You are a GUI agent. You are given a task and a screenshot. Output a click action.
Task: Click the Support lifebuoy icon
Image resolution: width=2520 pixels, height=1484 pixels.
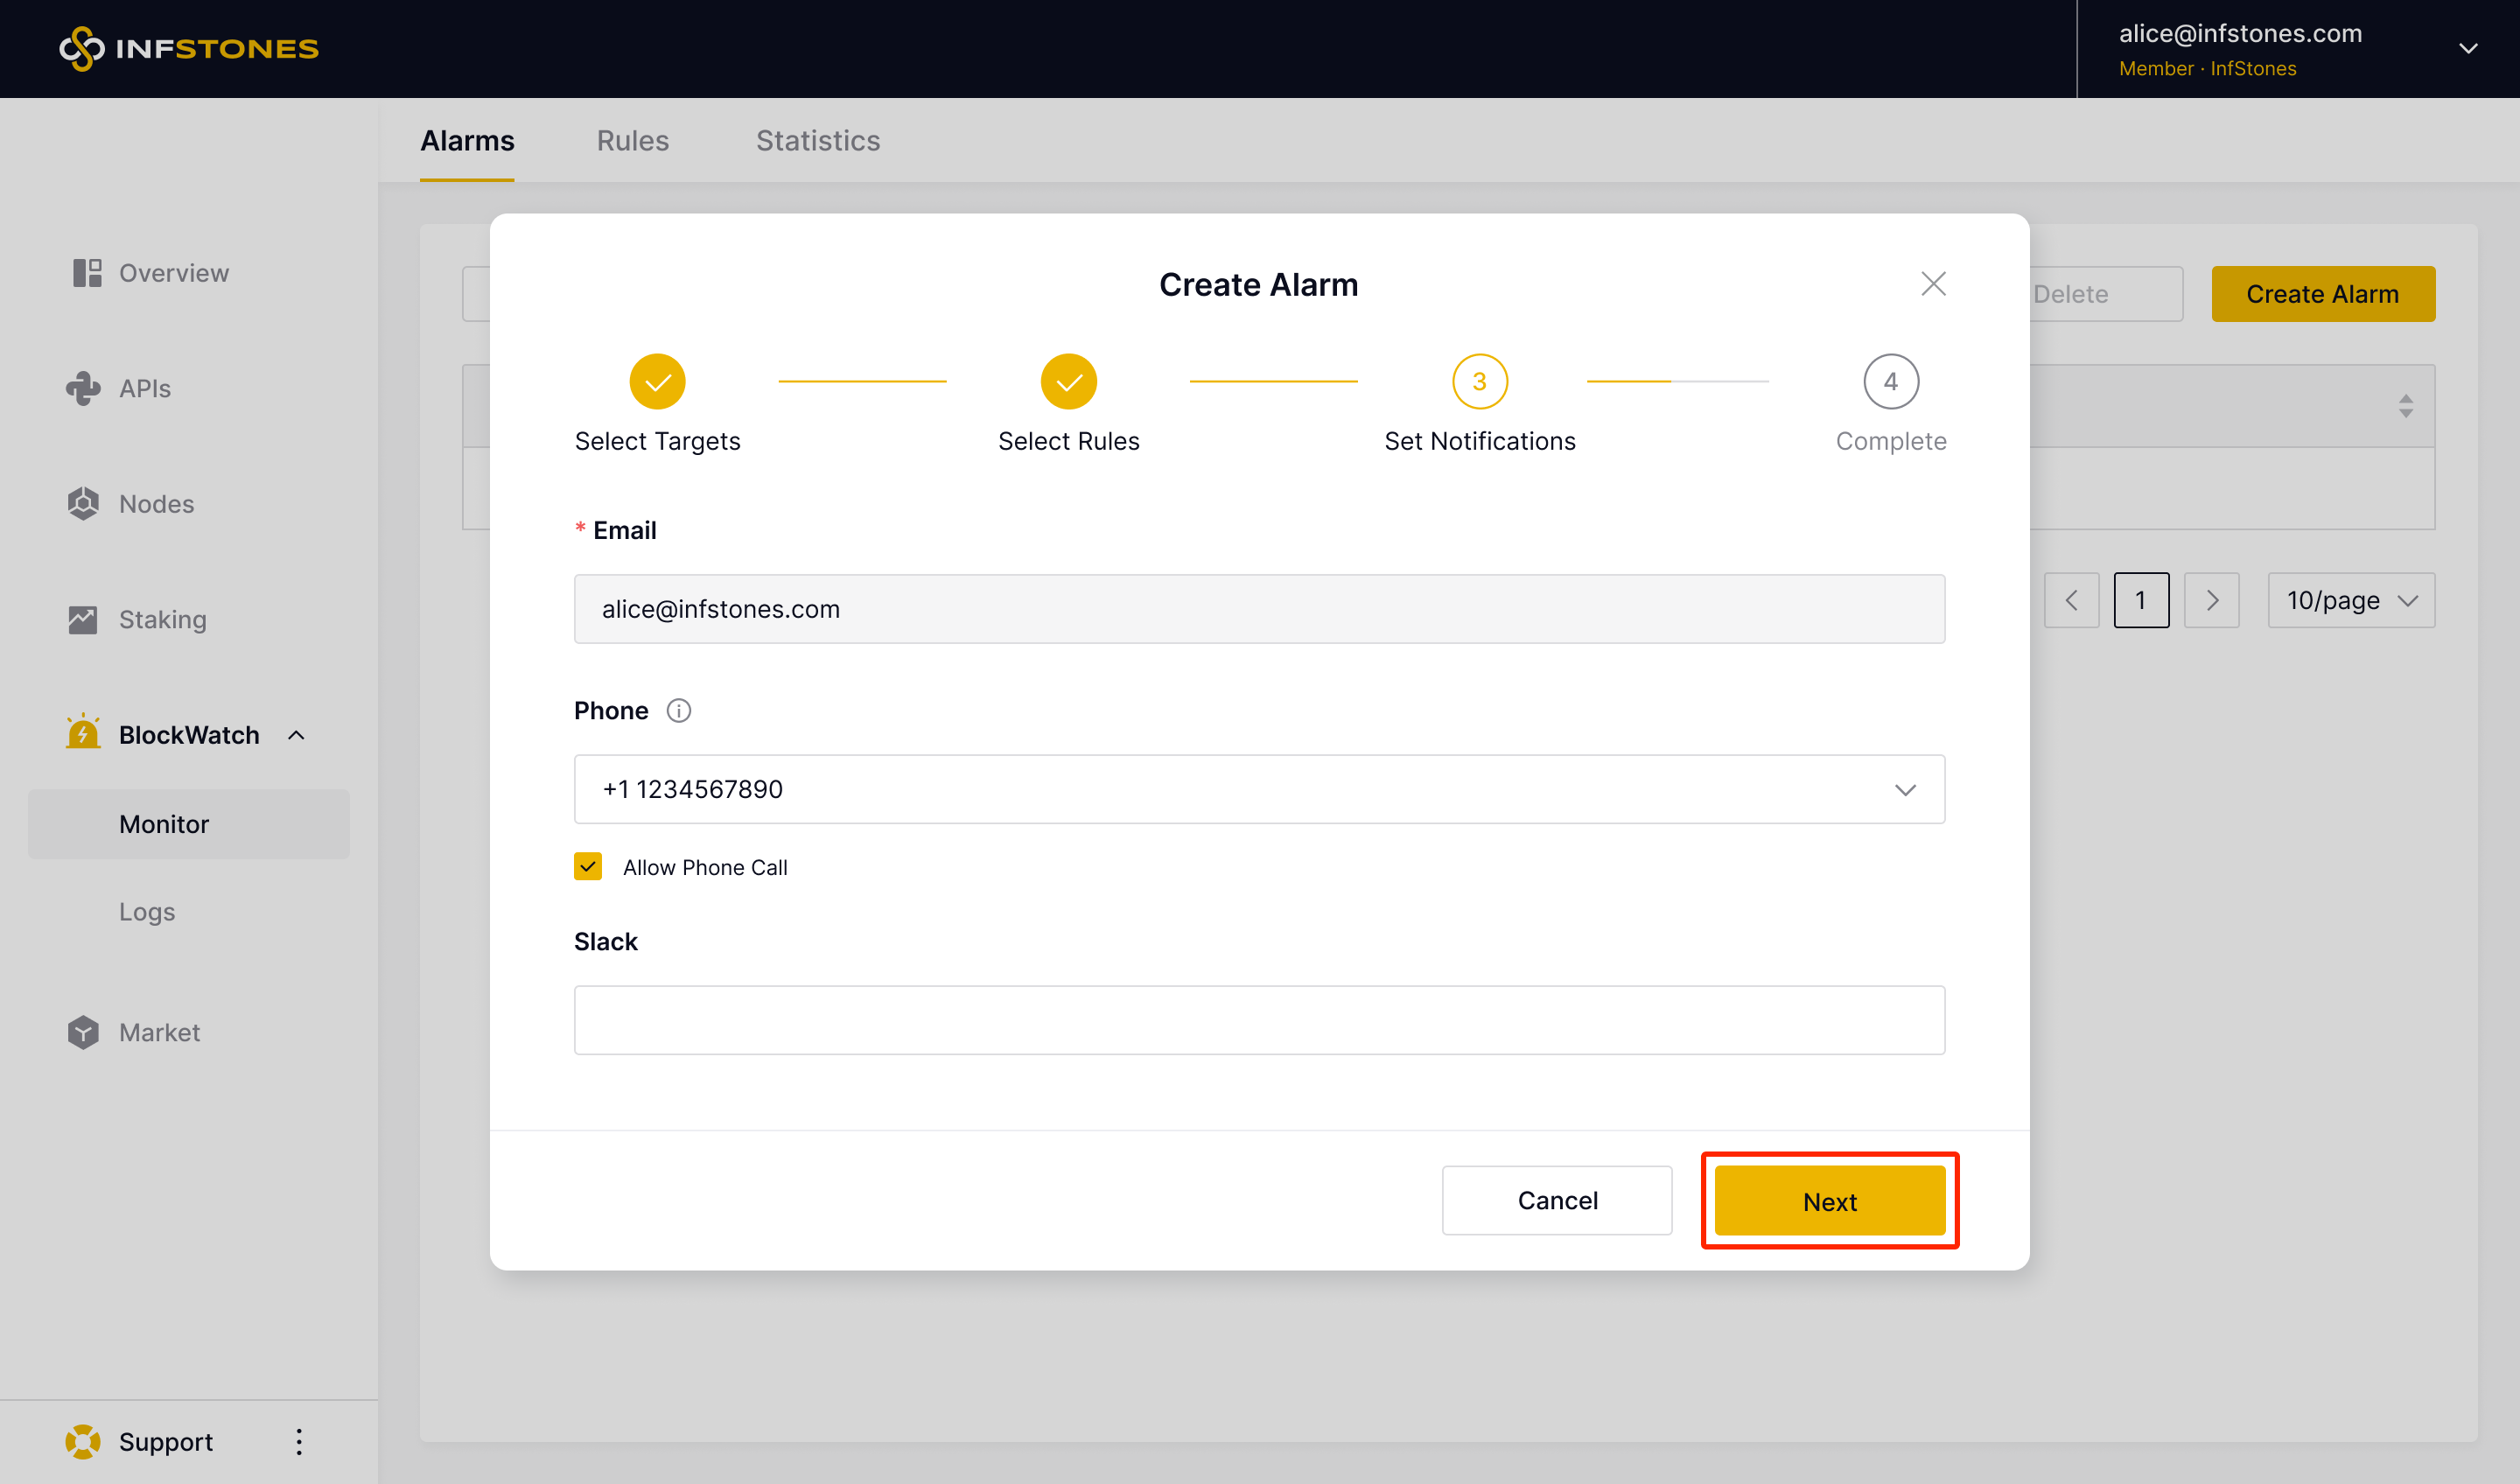tap(83, 1441)
